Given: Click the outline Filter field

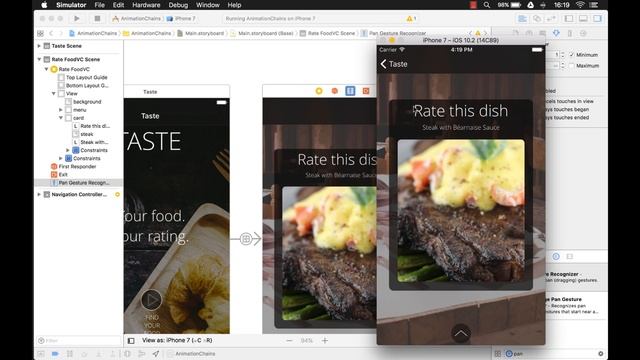Looking at the screenshot, I should [78, 340].
